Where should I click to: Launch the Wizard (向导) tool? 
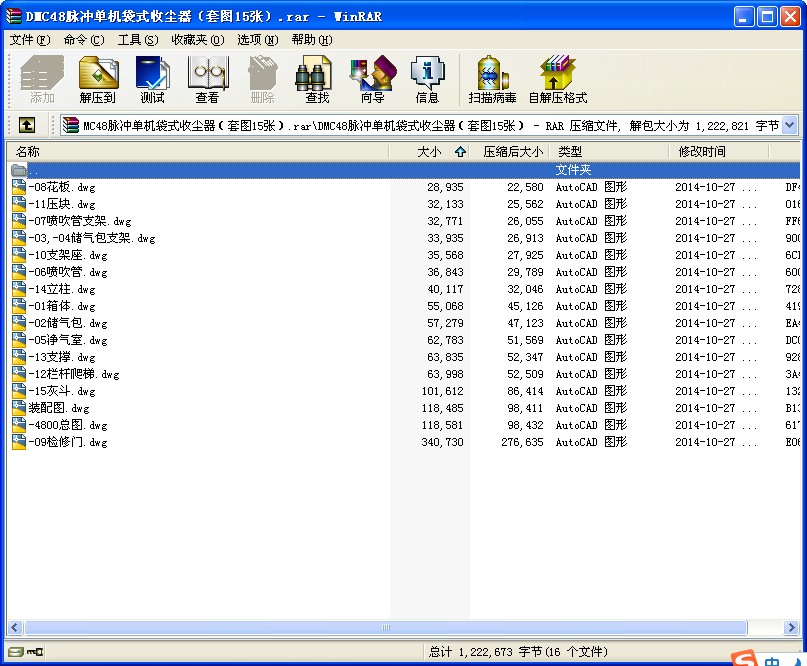tap(373, 79)
